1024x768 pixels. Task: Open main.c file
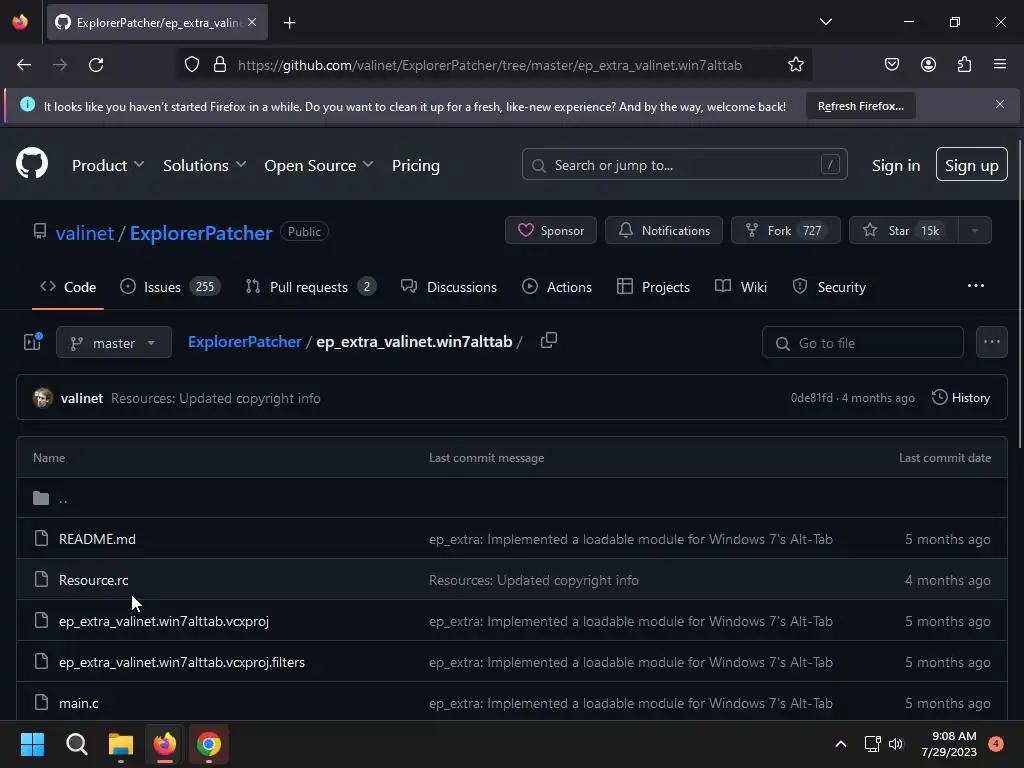[78, 703]
